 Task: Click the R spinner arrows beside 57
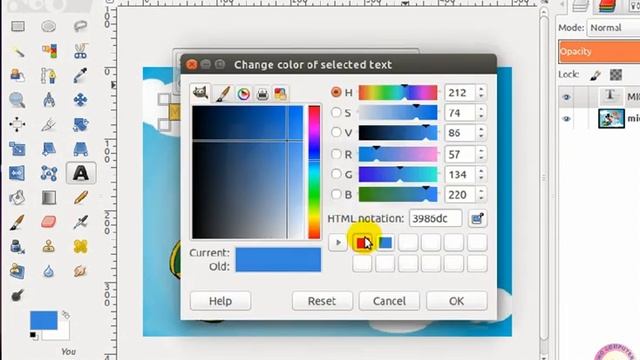[x=481, y=154]
